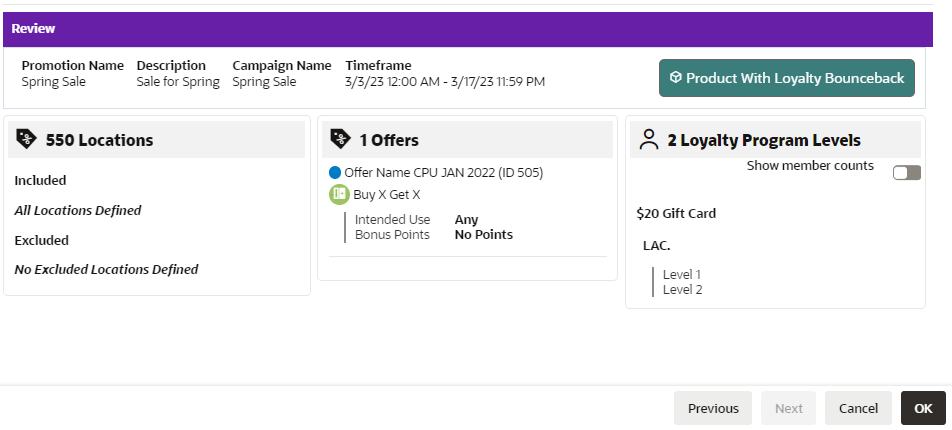Click the box icon in Product With Loyalty Bounceback
This screenshot has height=430, width=952.
click(x=676, y=78)
